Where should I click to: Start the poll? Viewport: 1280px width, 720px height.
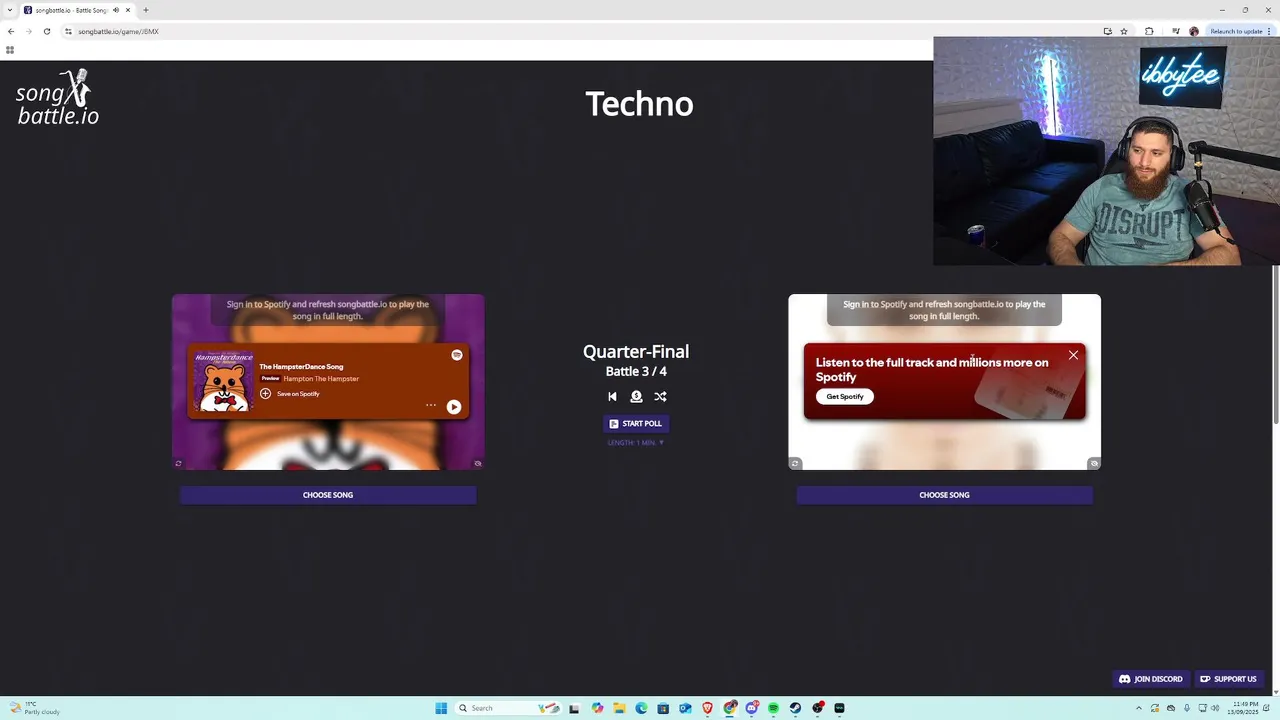coord(636,424)
